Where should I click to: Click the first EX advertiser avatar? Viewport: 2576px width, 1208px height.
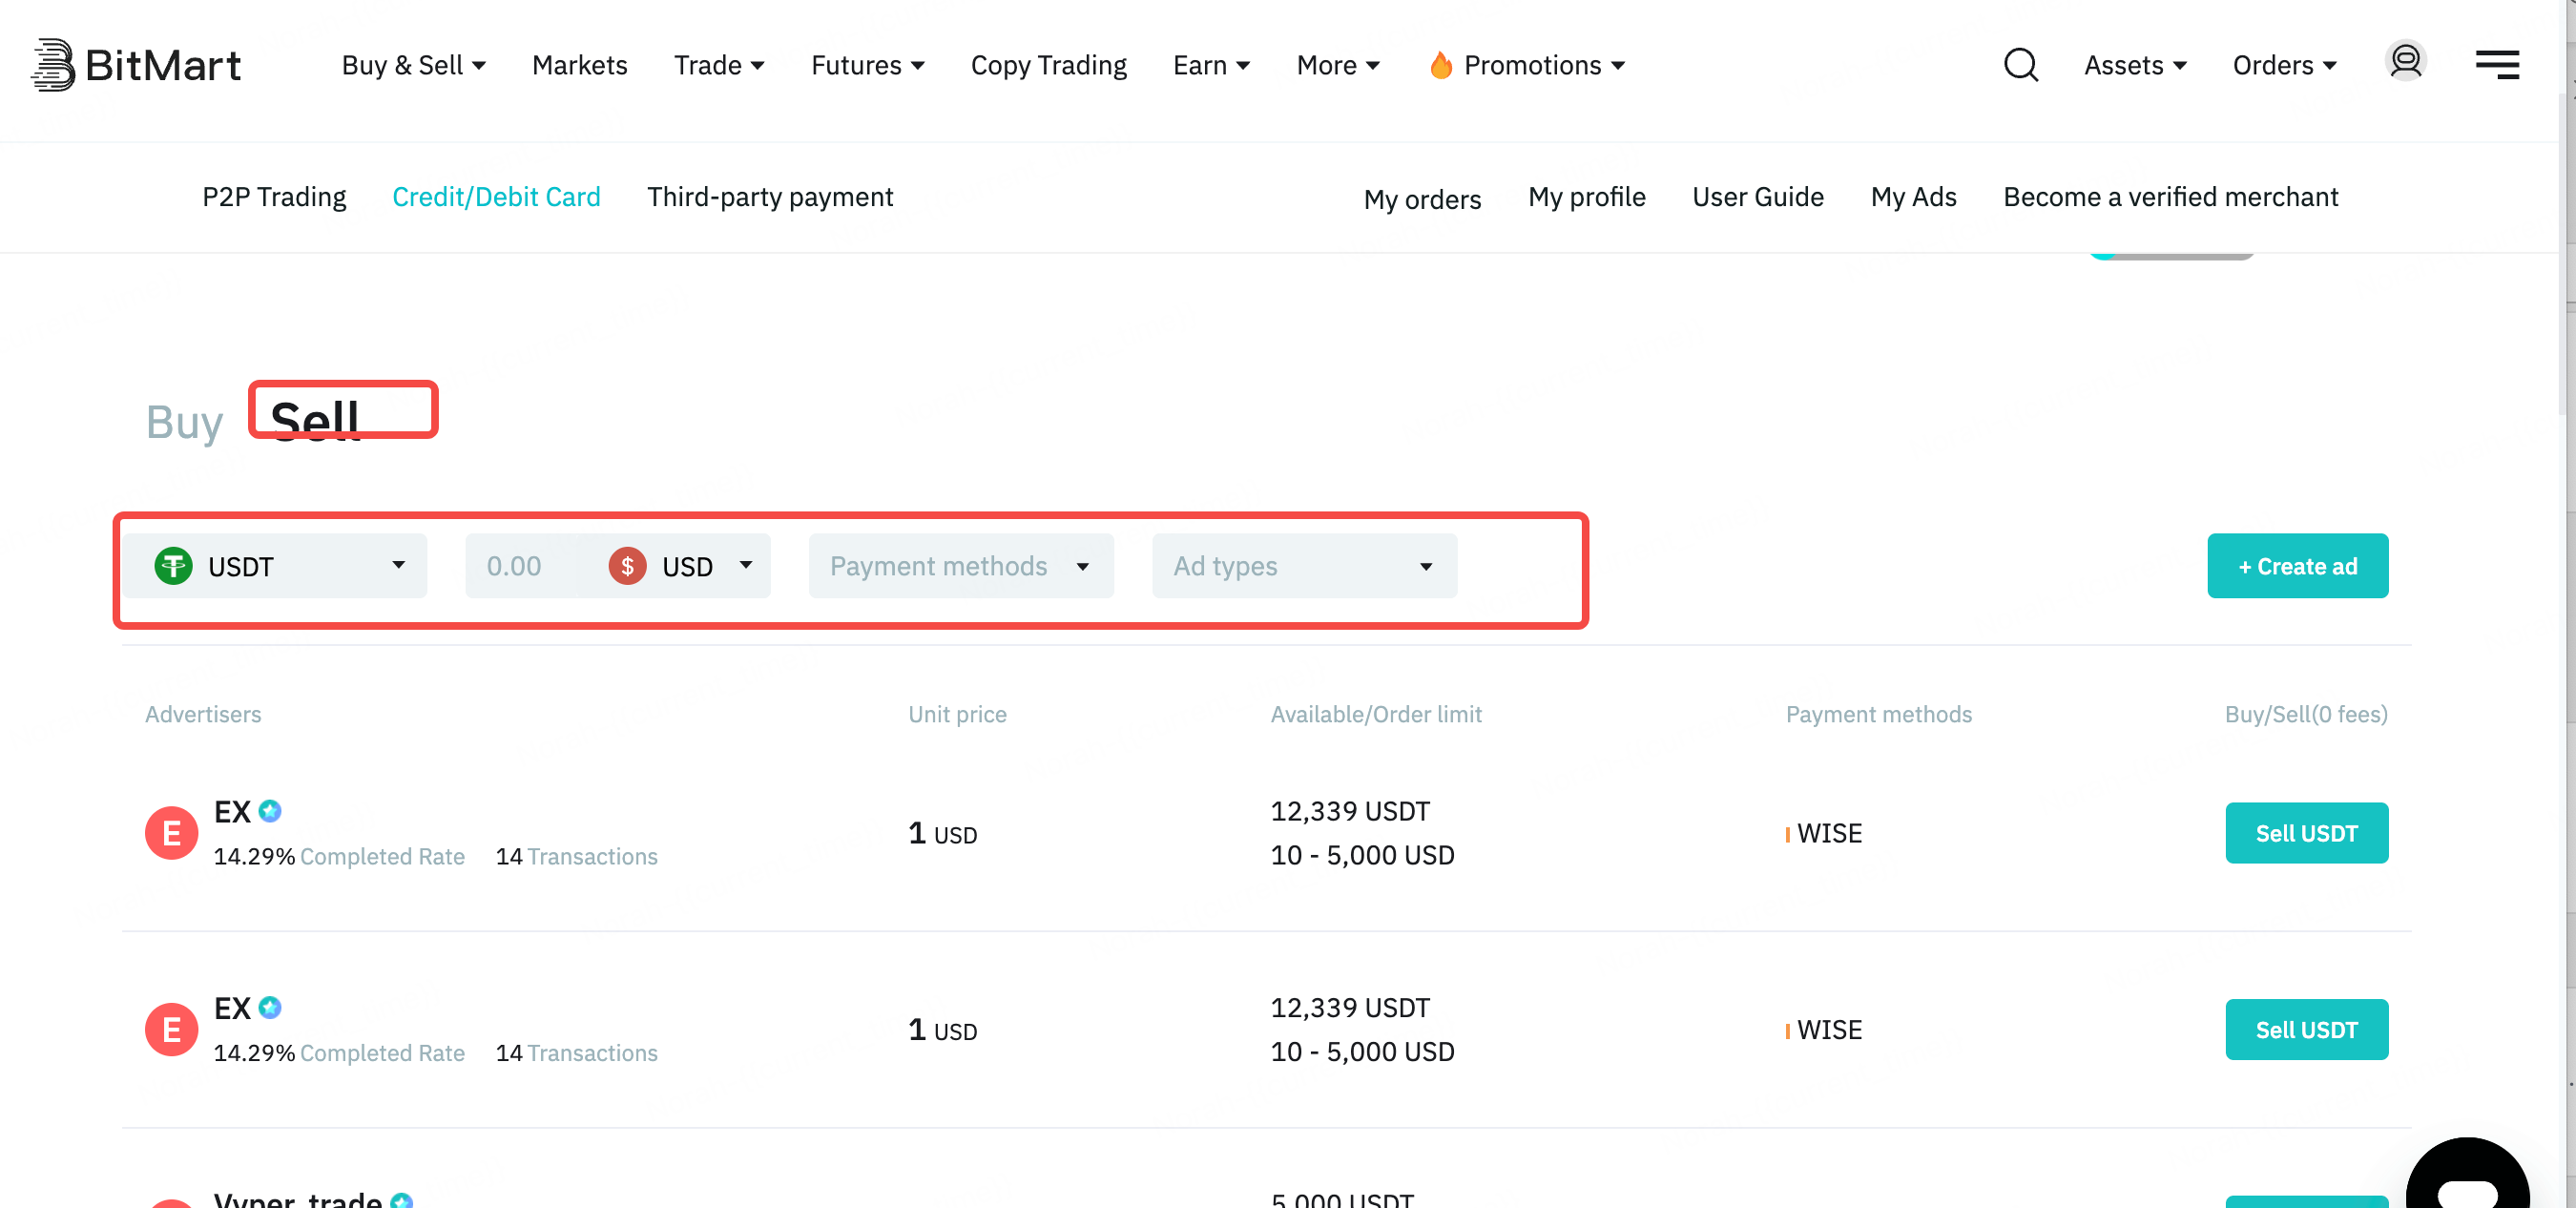pos(171,833)
